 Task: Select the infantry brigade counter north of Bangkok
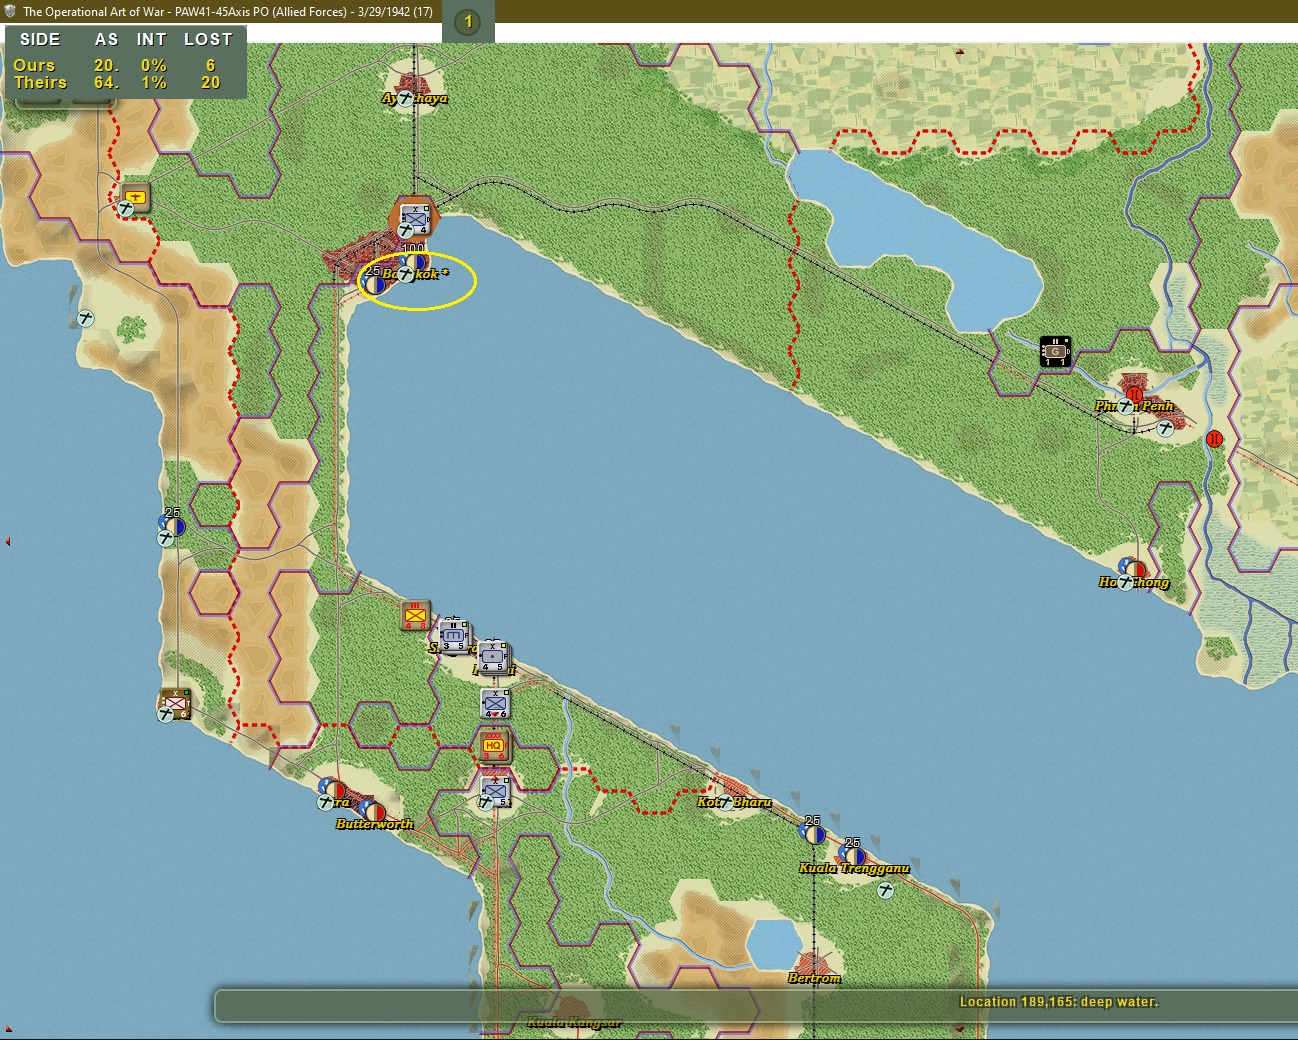tap(414, 217)
